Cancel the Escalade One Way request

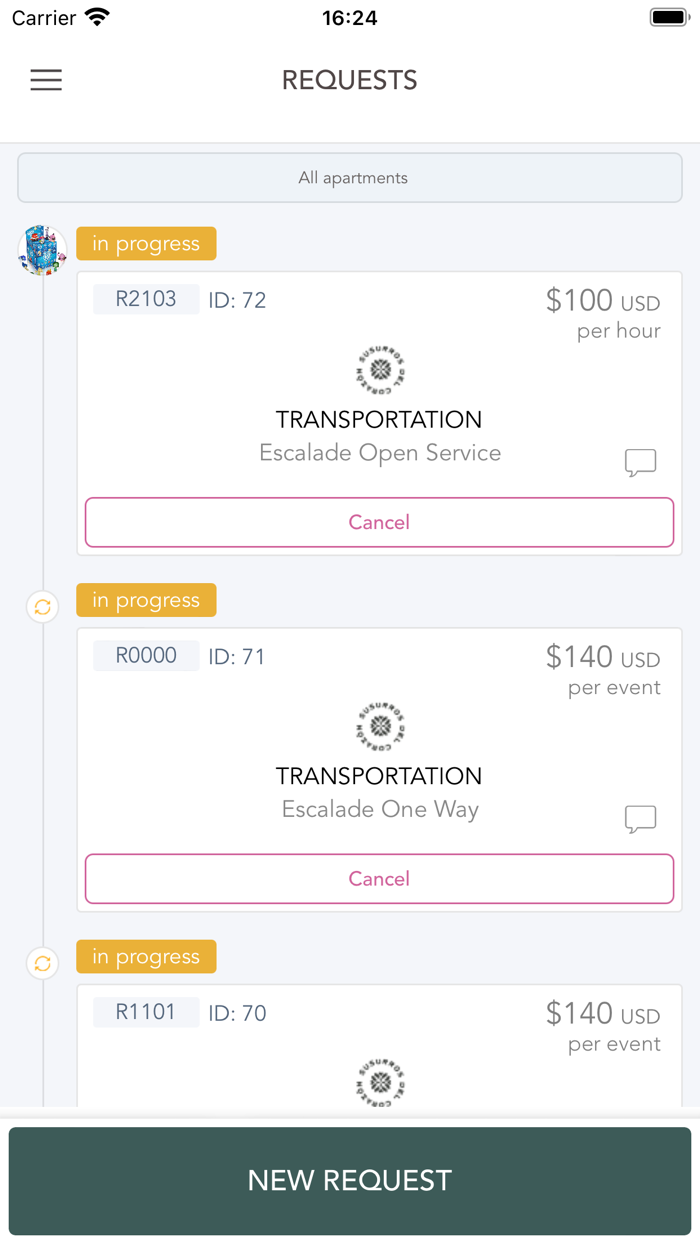[x=379, y=879]
